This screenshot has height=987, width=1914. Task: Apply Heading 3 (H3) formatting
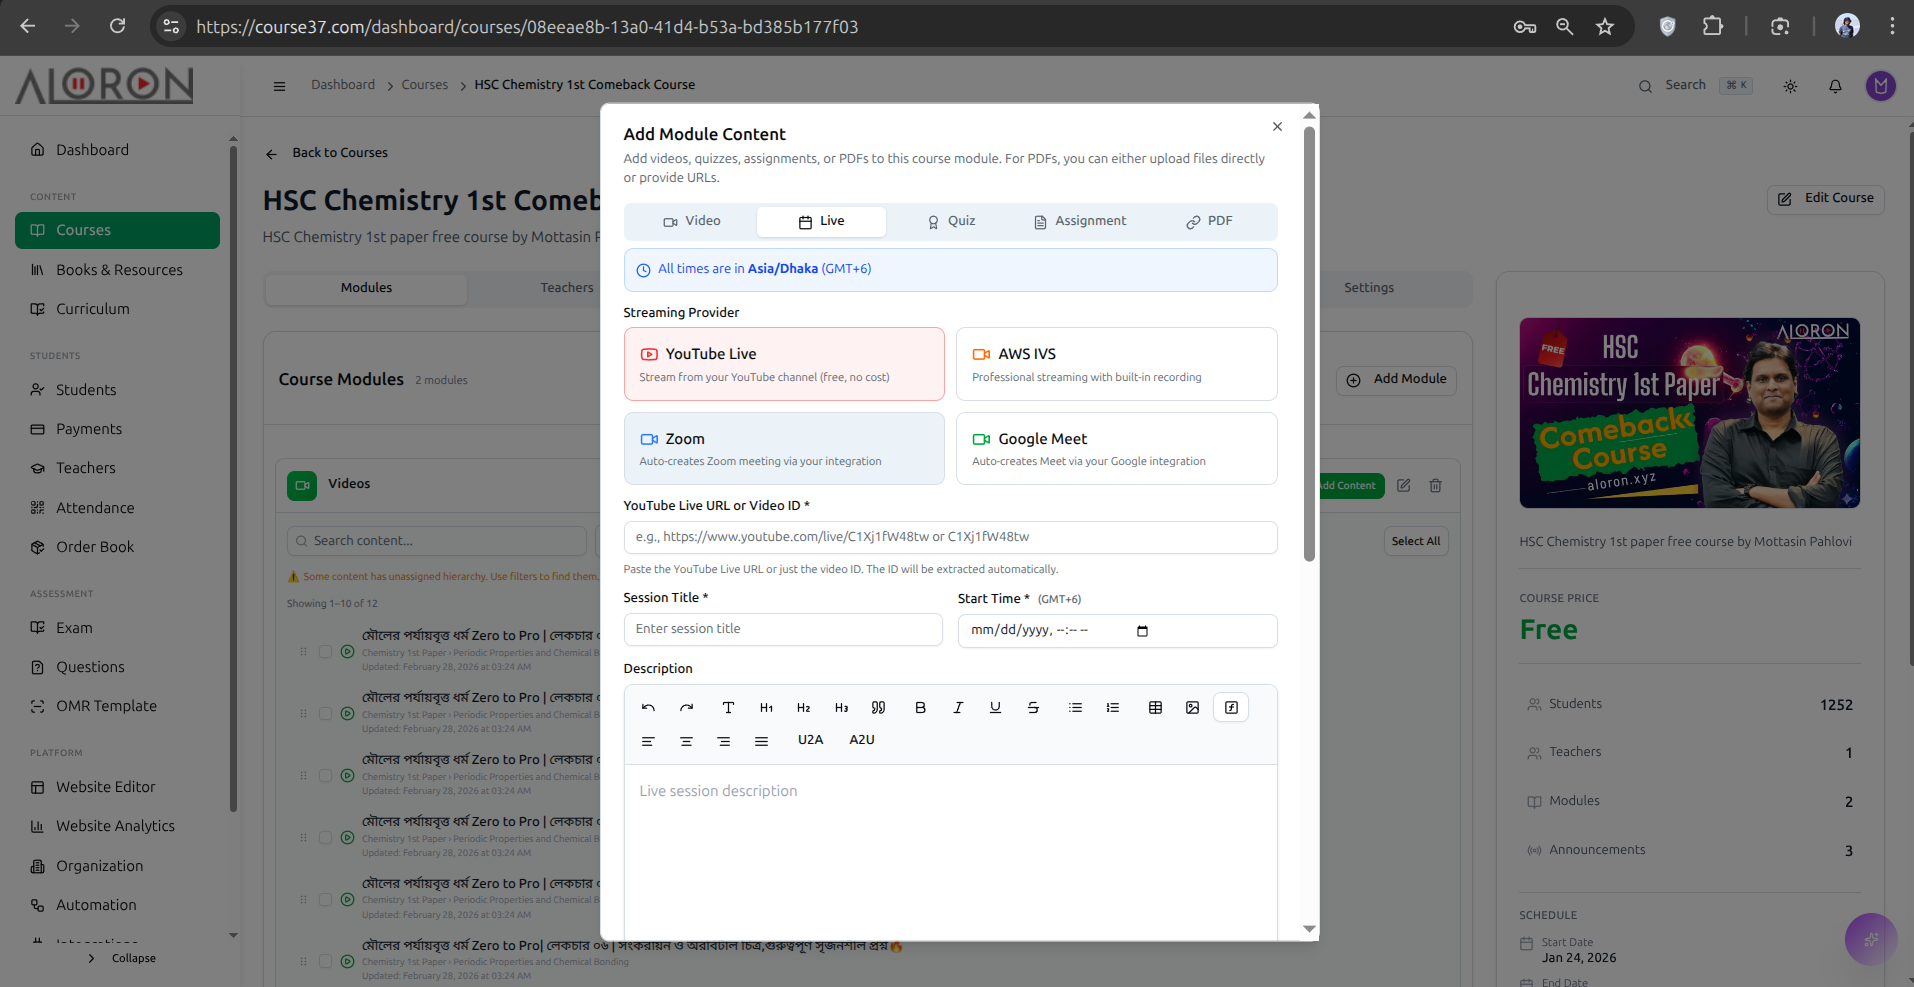841,708
